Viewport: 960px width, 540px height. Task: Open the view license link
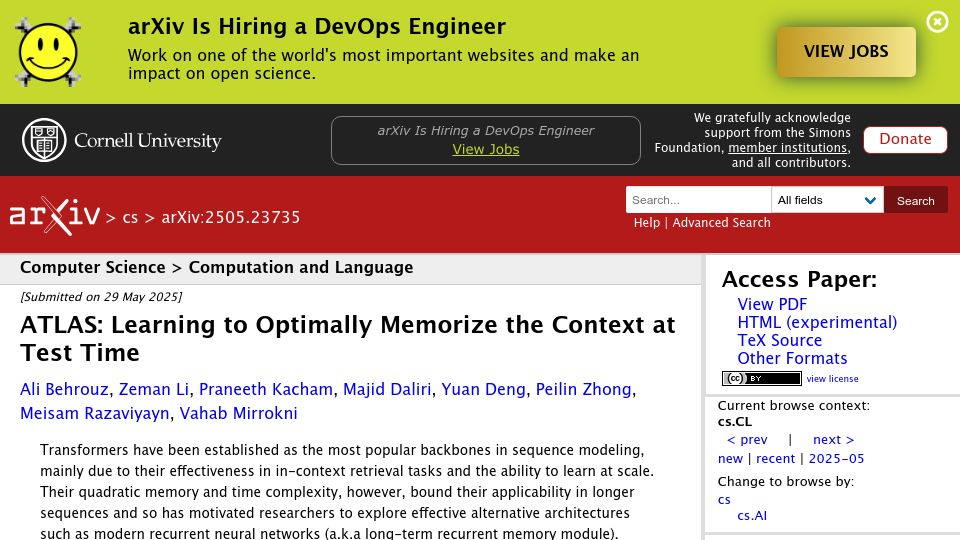coord(832,379)
